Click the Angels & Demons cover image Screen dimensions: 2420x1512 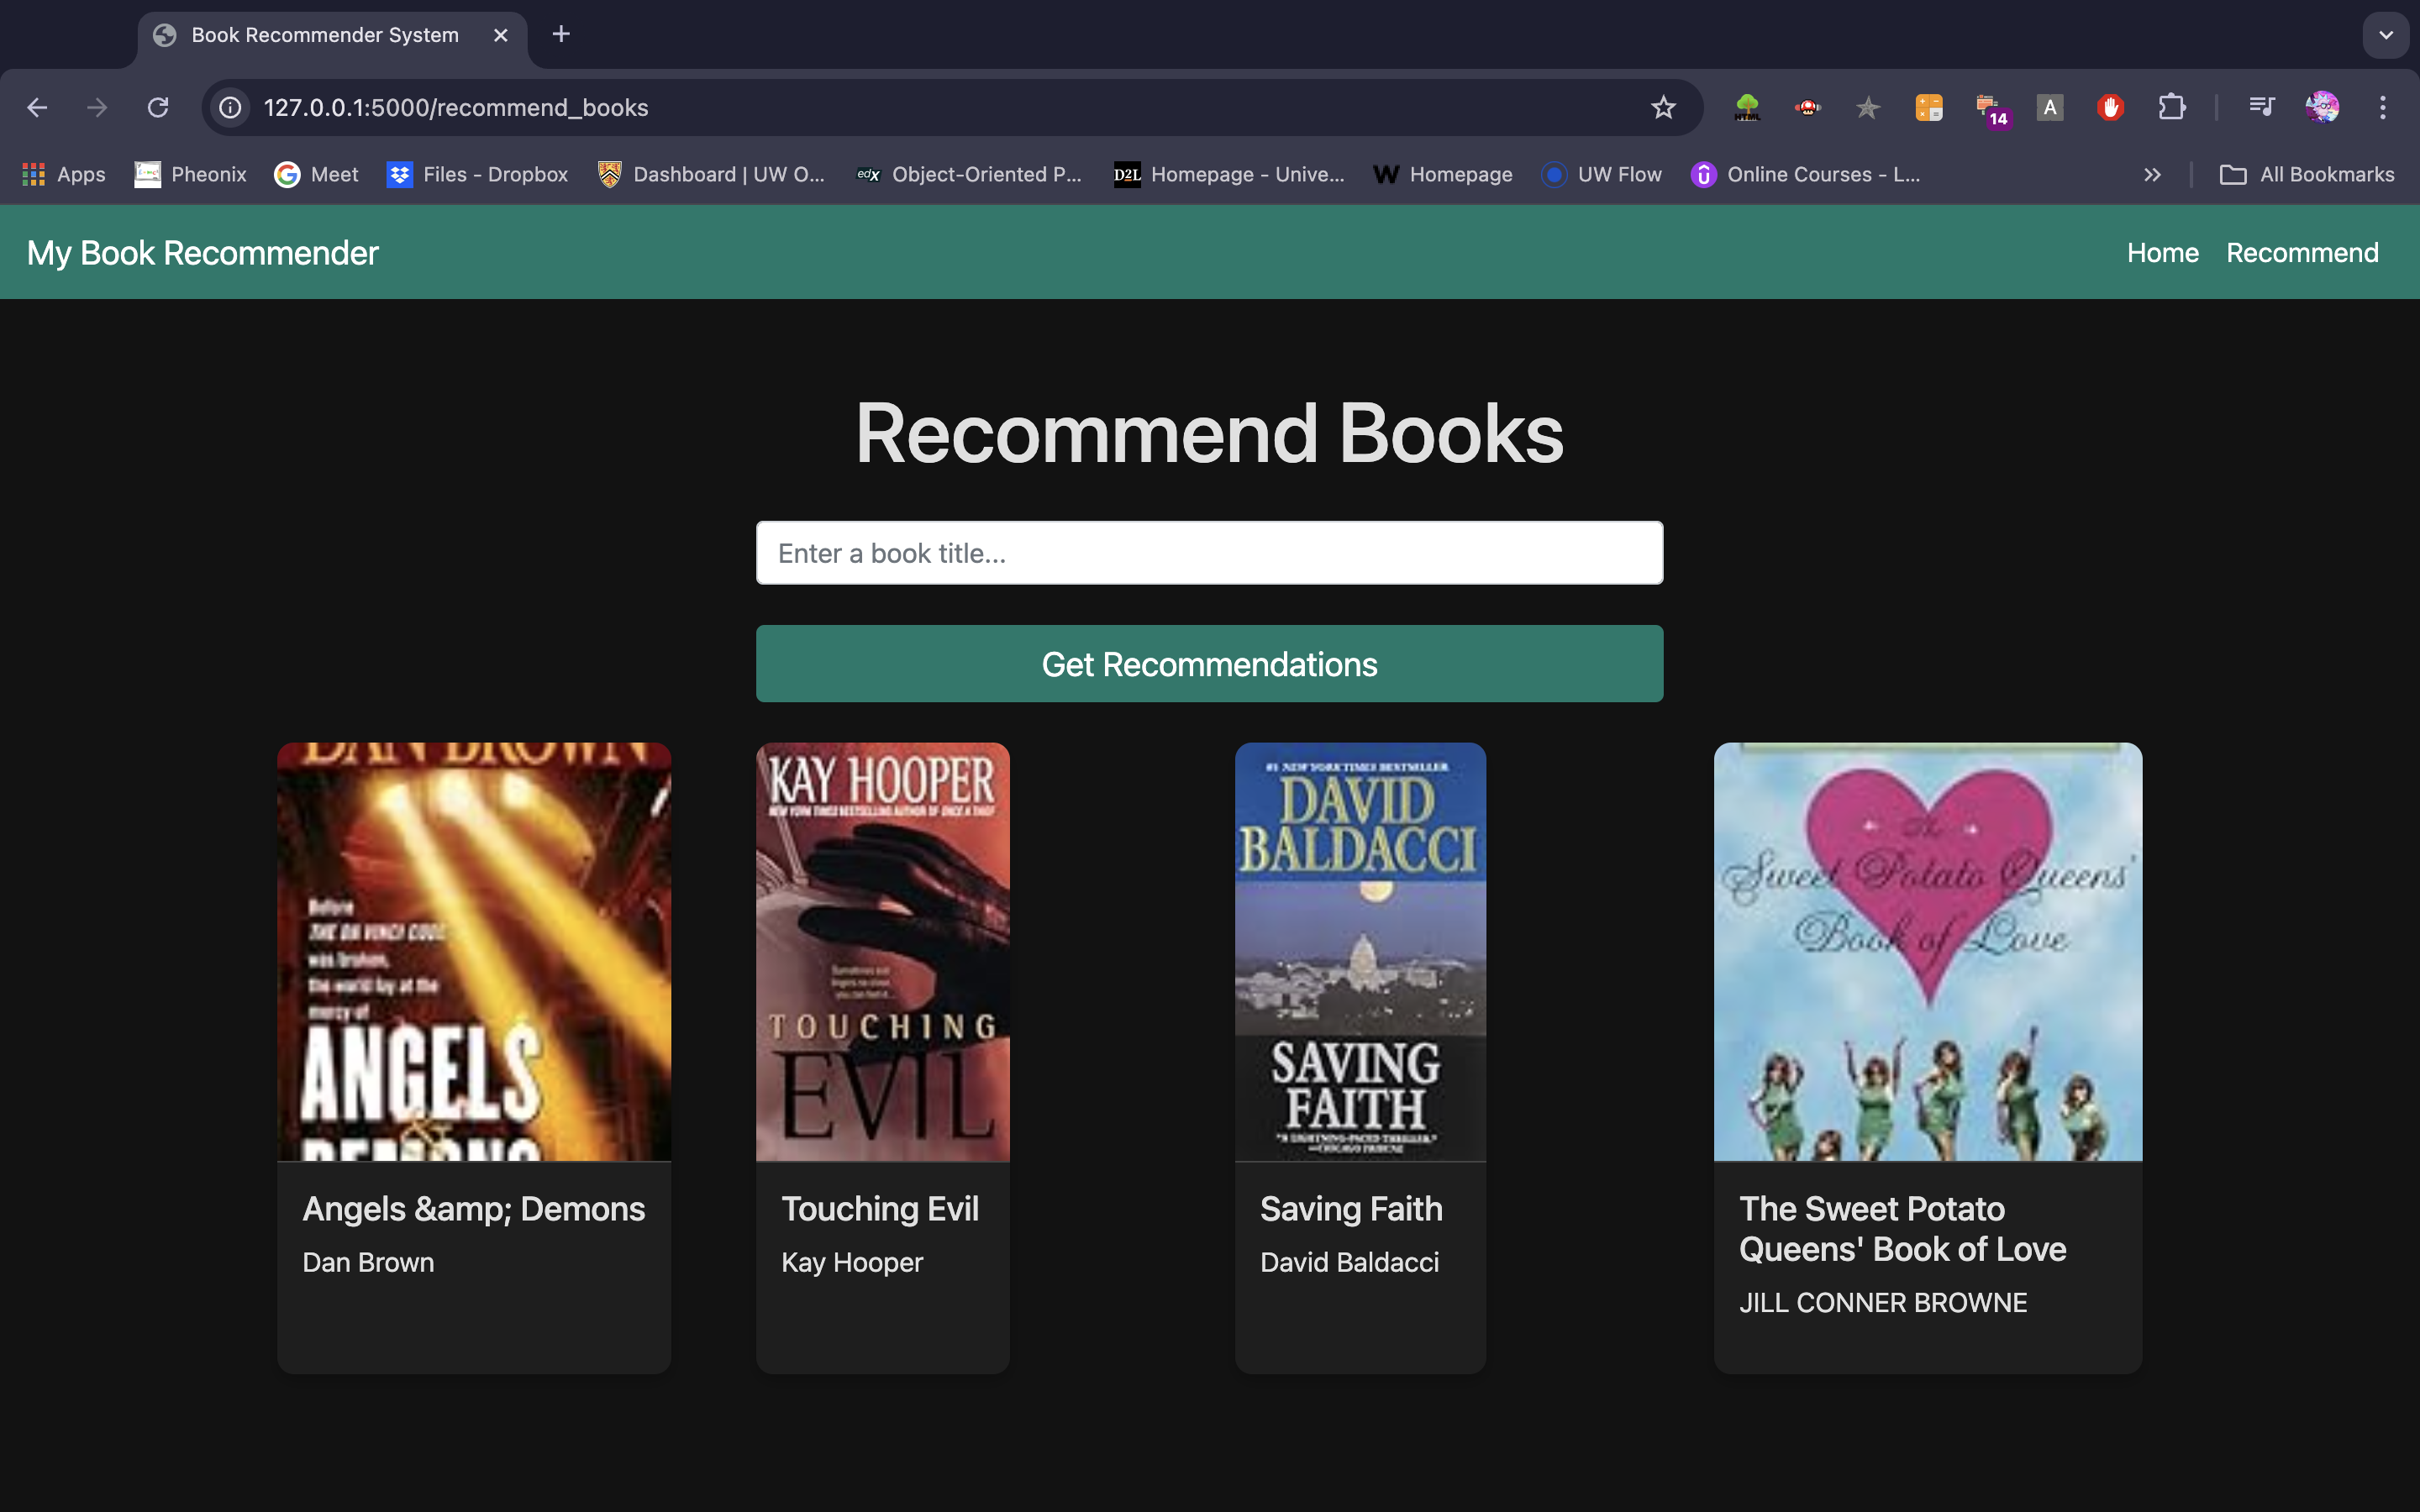point(474,952)
